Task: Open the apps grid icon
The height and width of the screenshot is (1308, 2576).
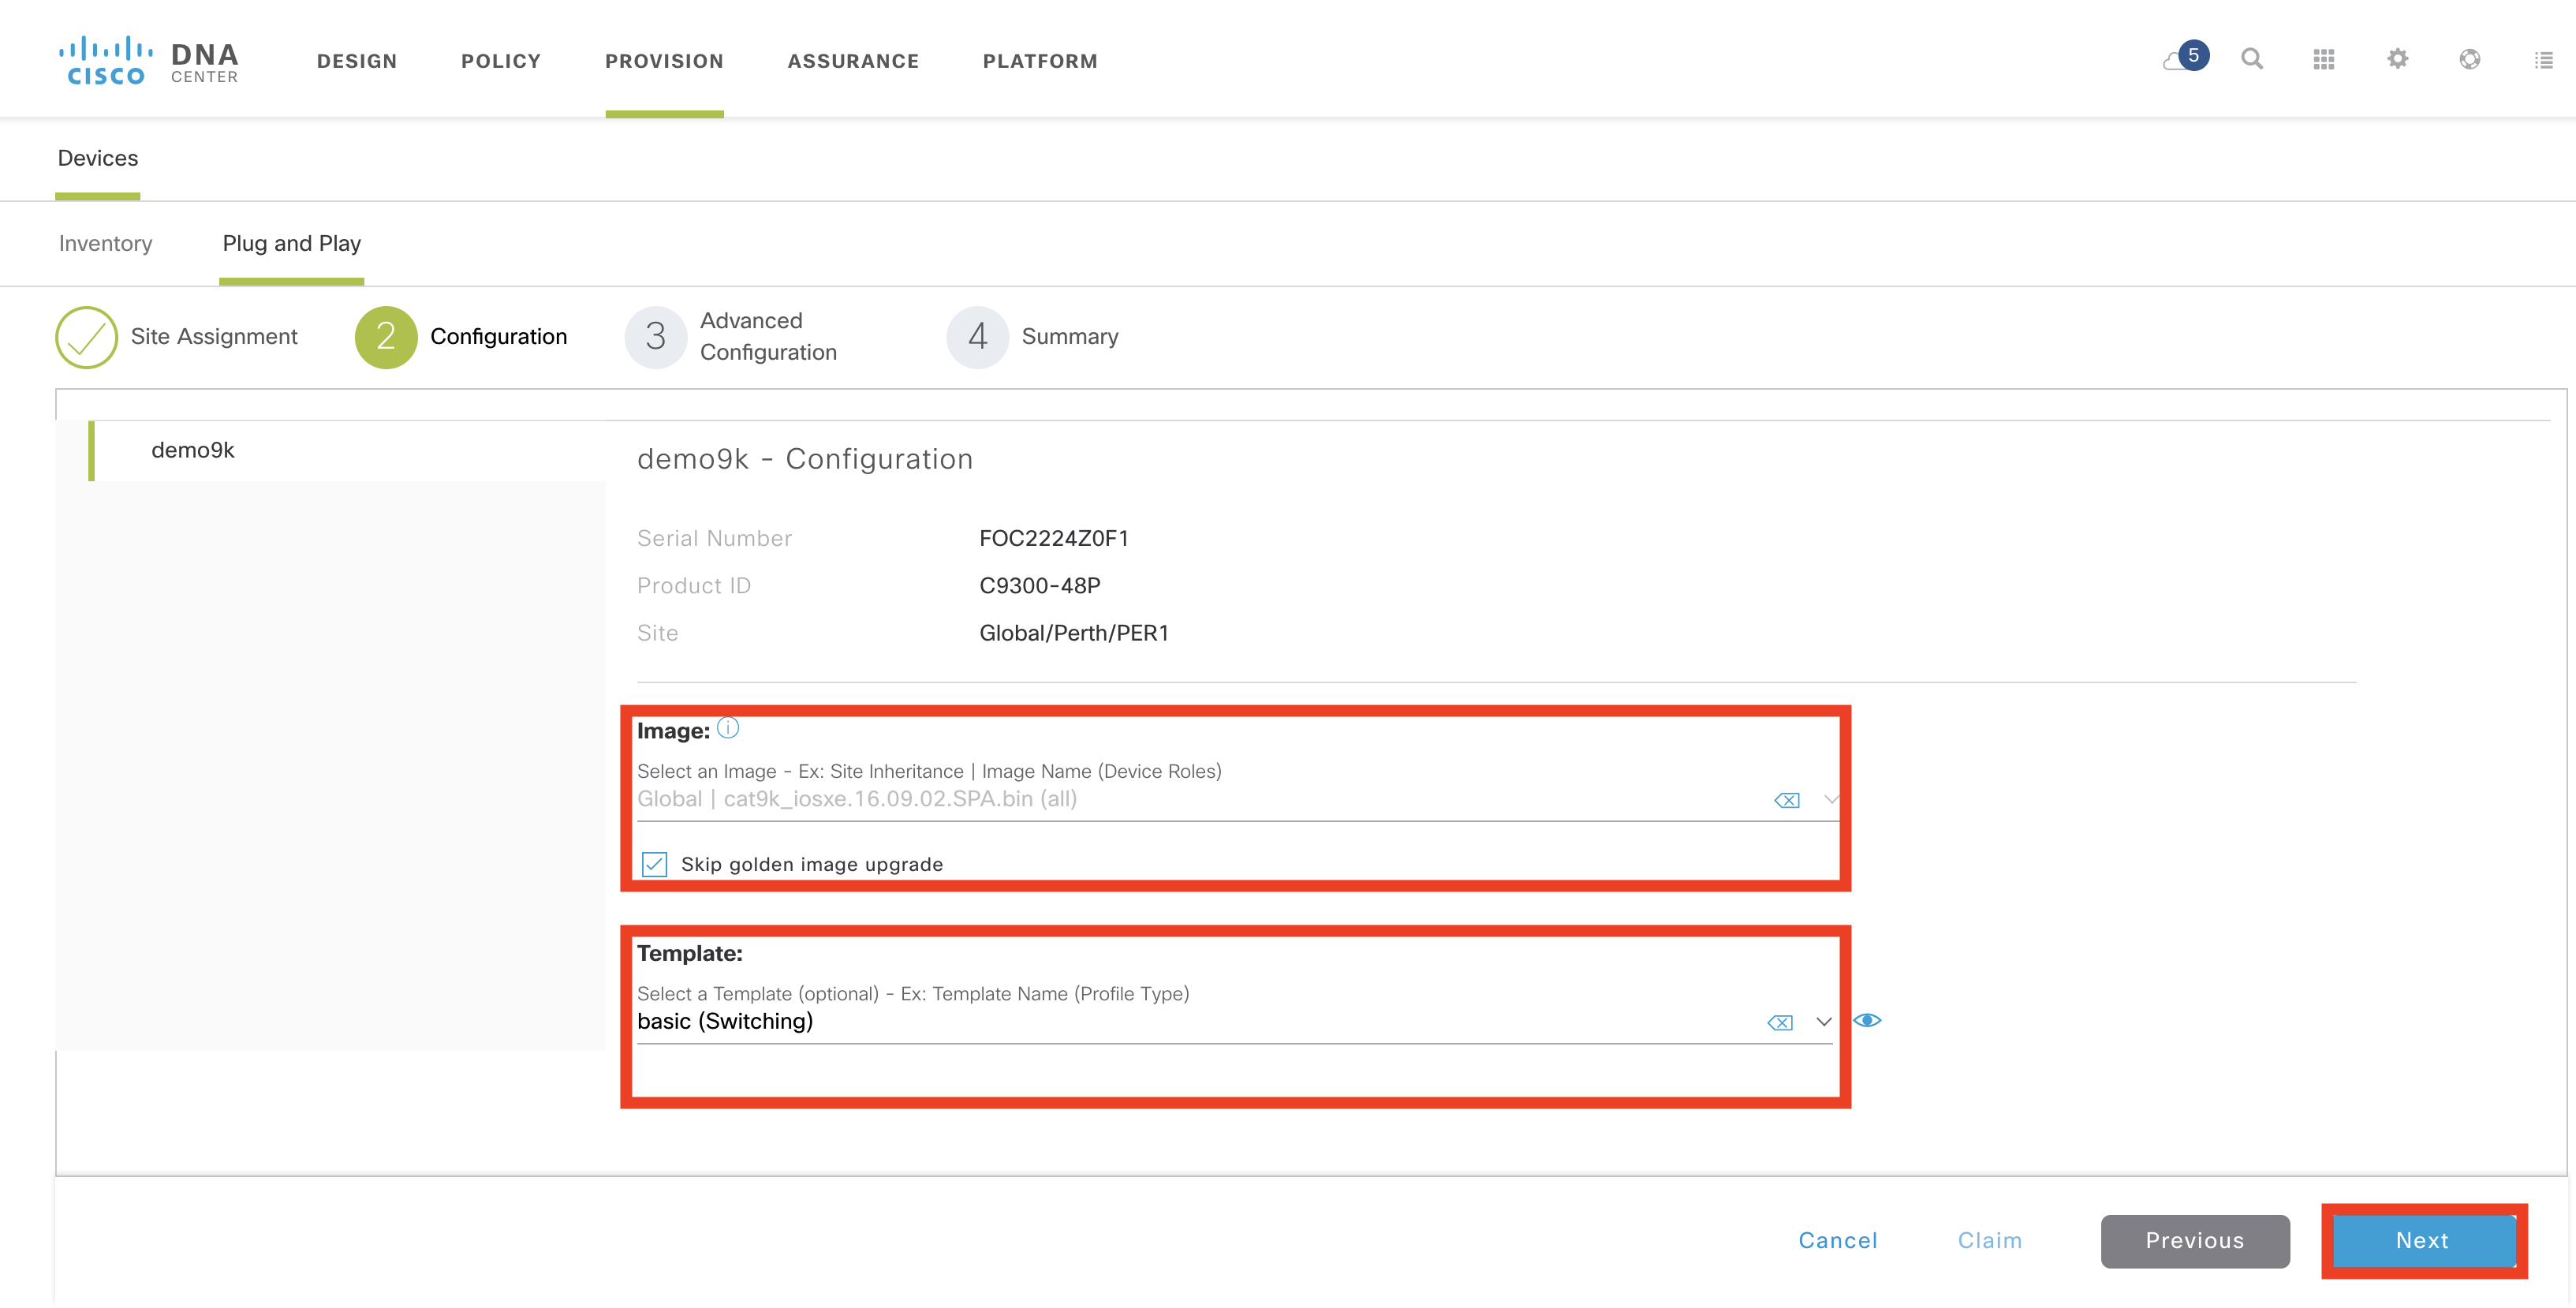Action: [2323, 60]
